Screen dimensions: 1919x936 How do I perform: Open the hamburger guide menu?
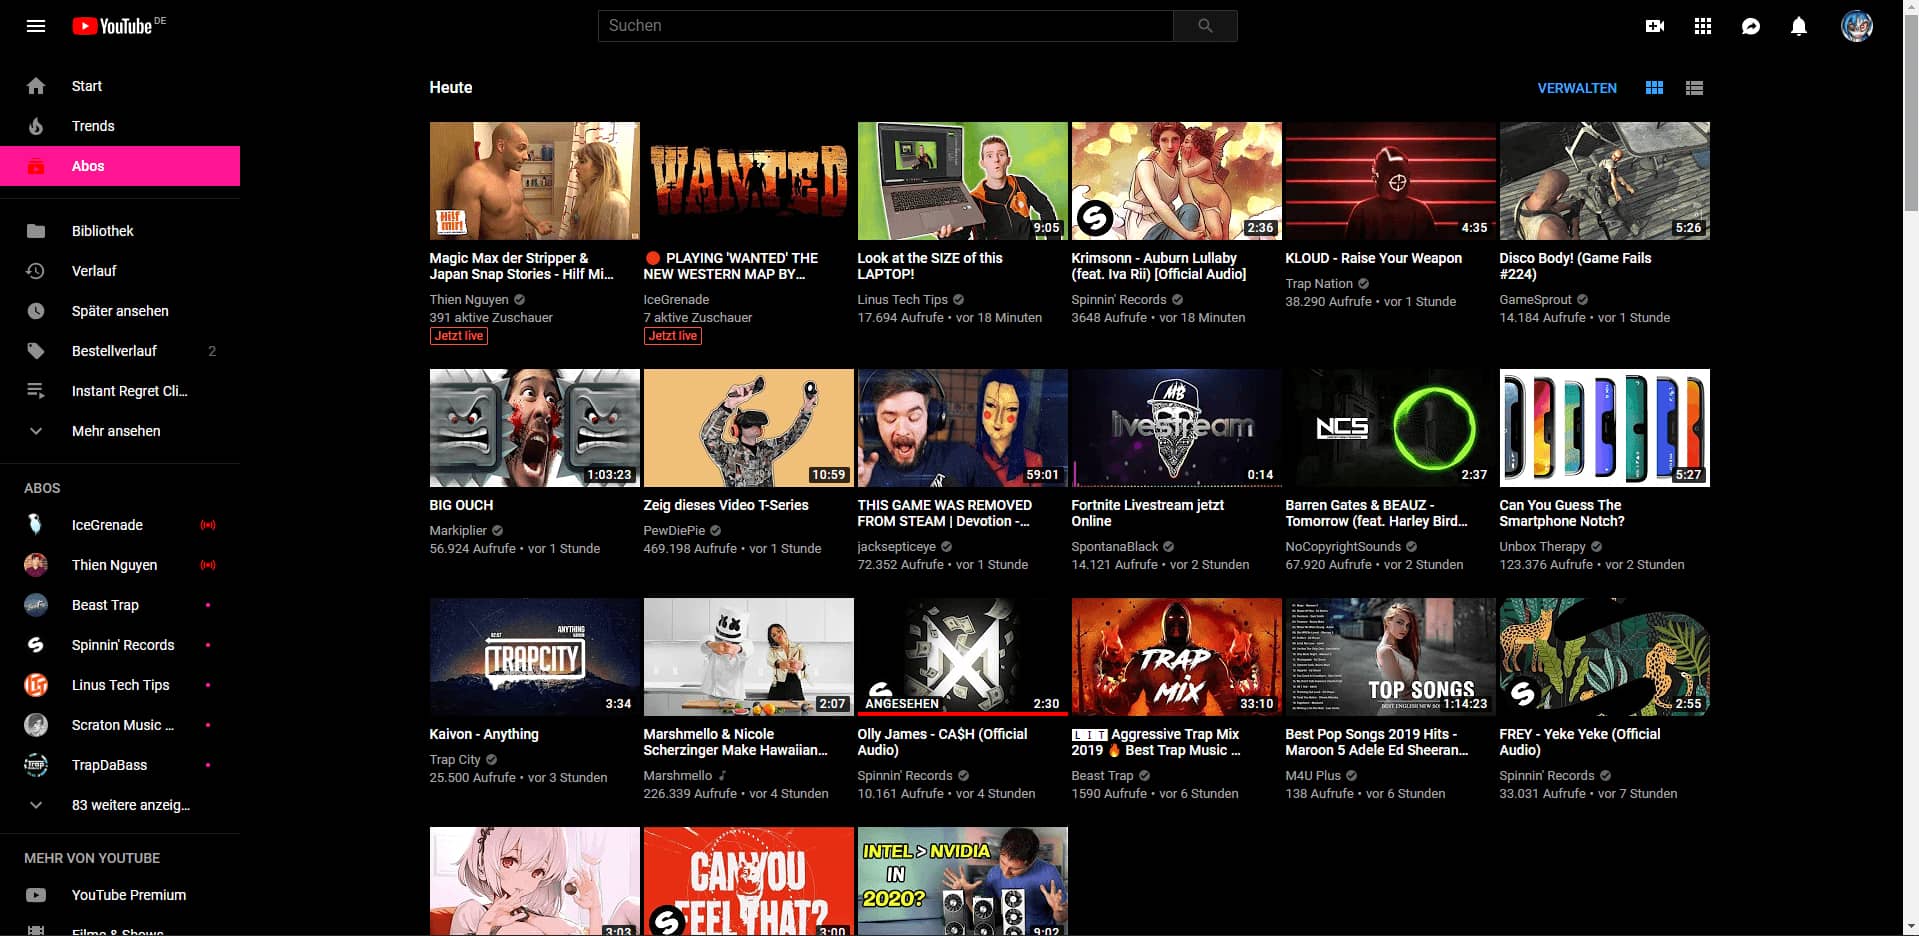(36, 26)
